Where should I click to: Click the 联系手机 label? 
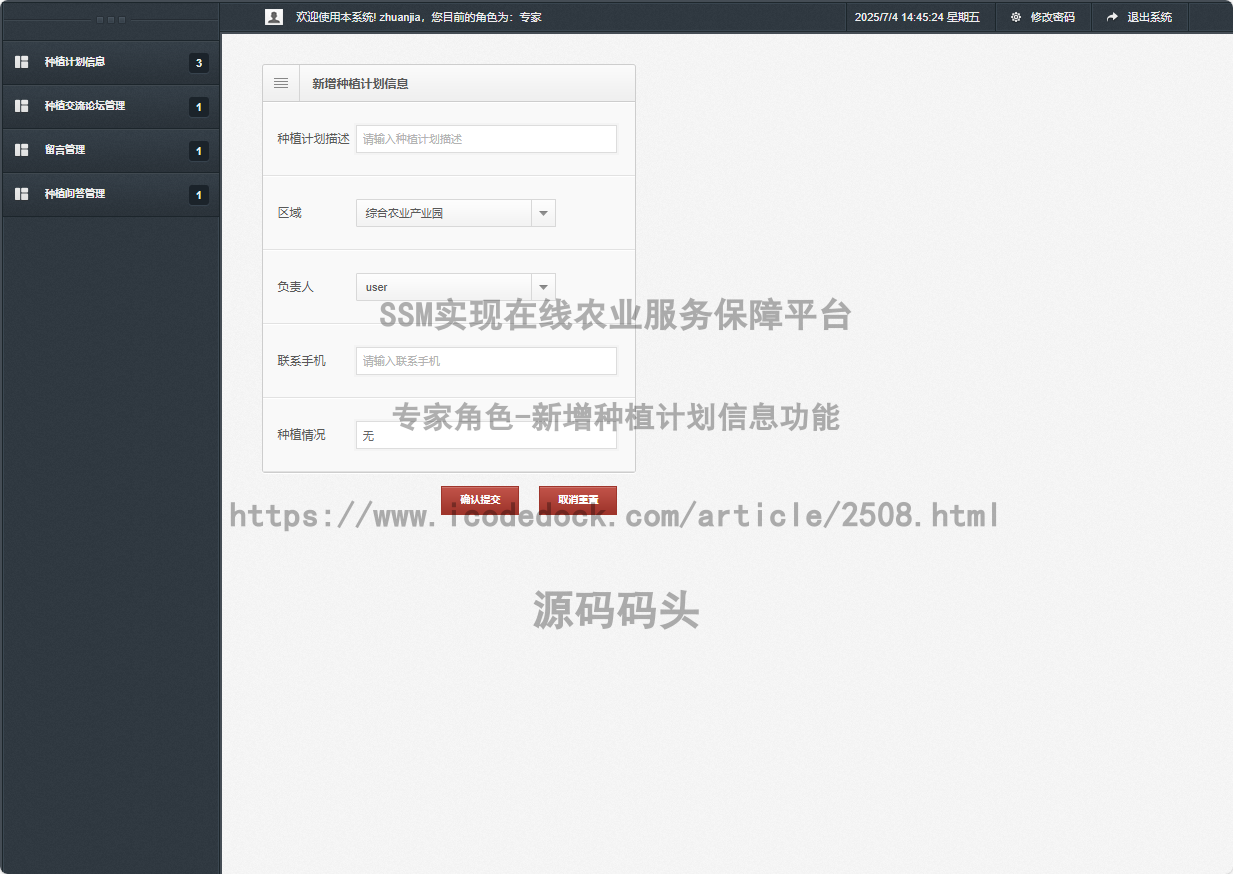[302, 360]
